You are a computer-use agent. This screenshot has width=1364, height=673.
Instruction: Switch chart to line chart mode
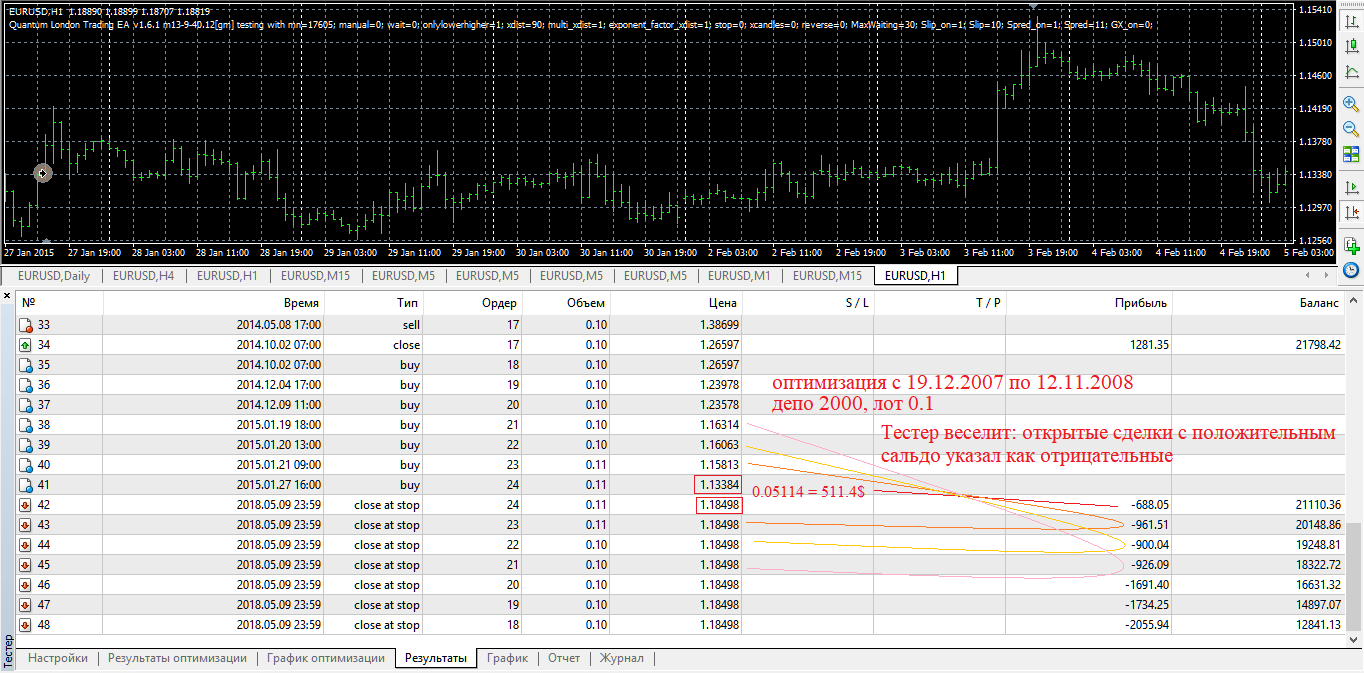[x=1351, y=72]
